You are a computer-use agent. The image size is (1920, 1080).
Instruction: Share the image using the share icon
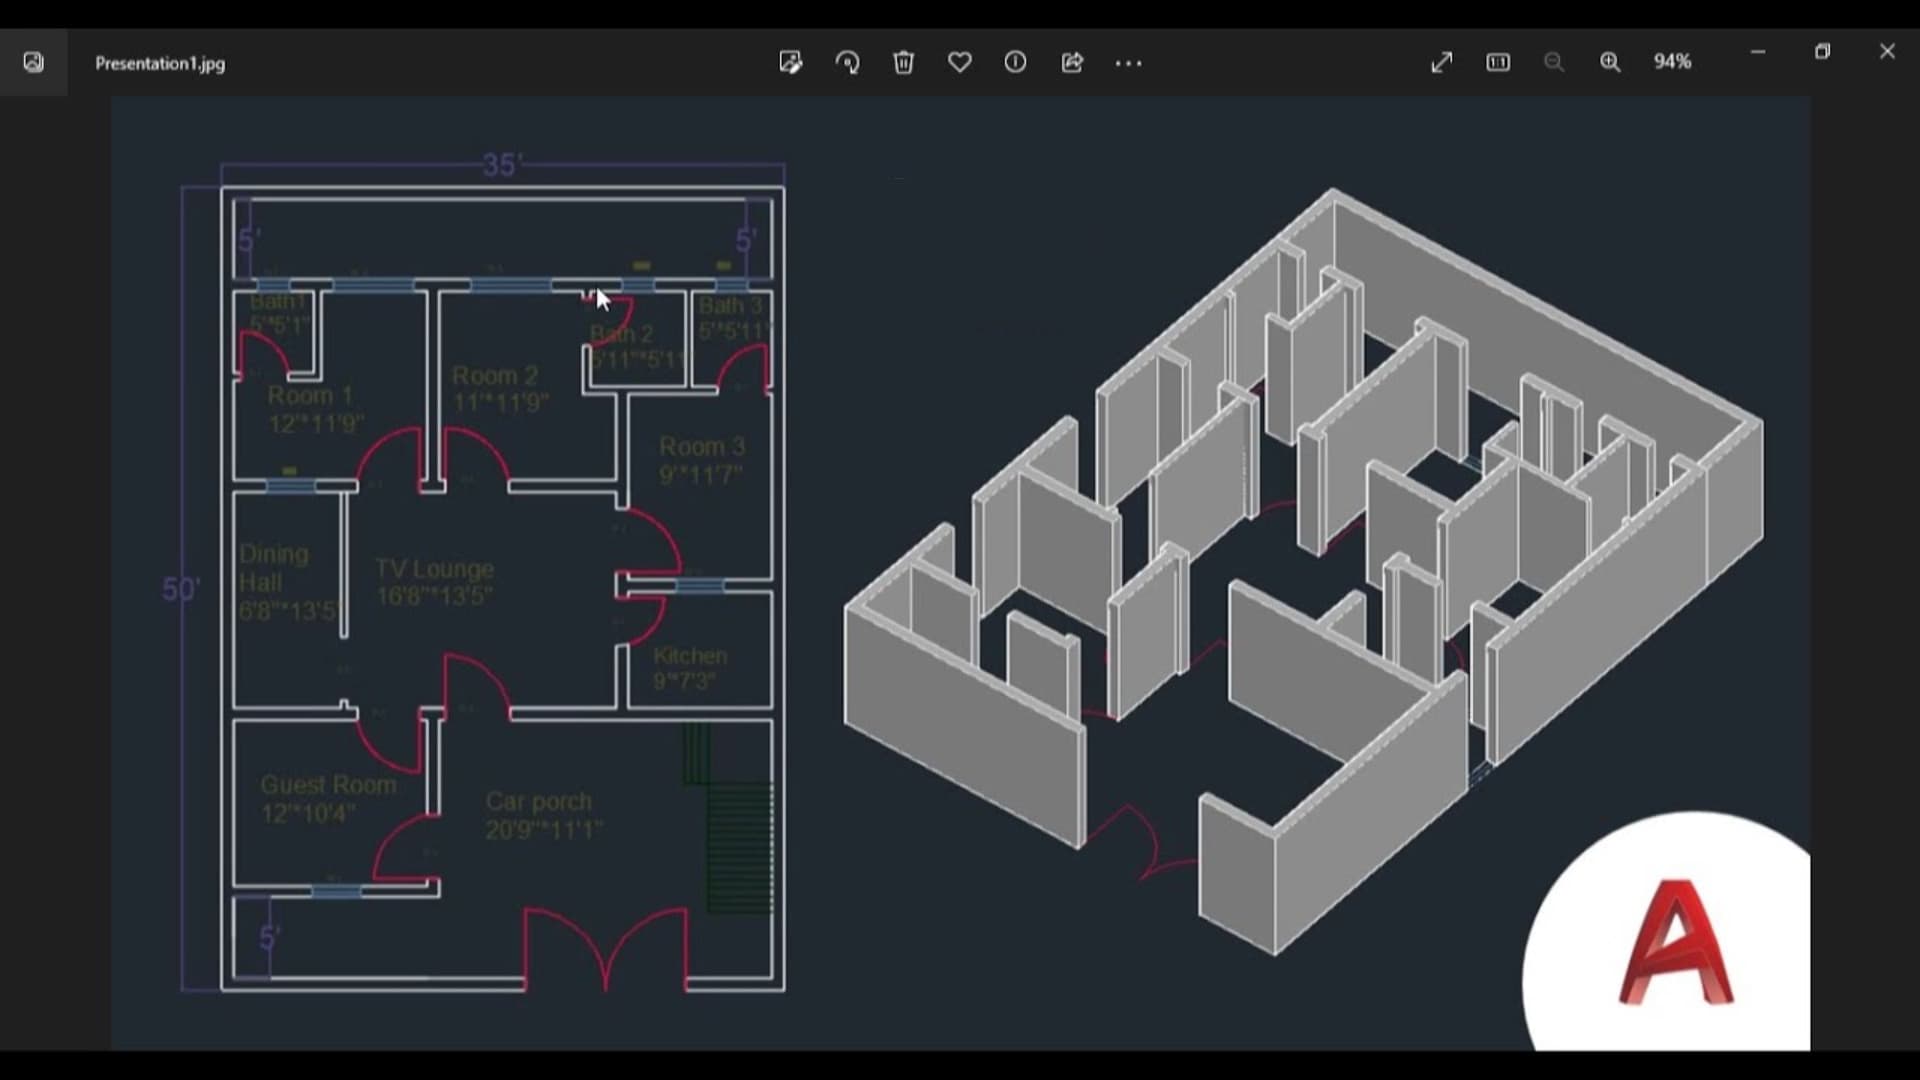point(1072,62)
